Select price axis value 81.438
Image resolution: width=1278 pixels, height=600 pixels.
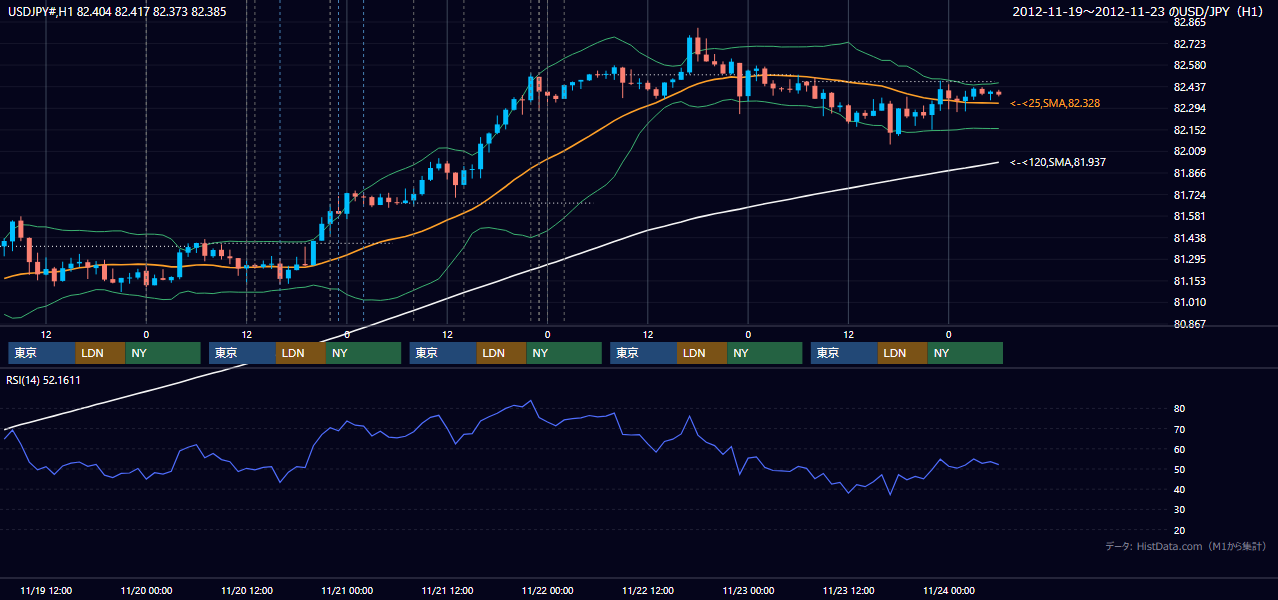1190,238
